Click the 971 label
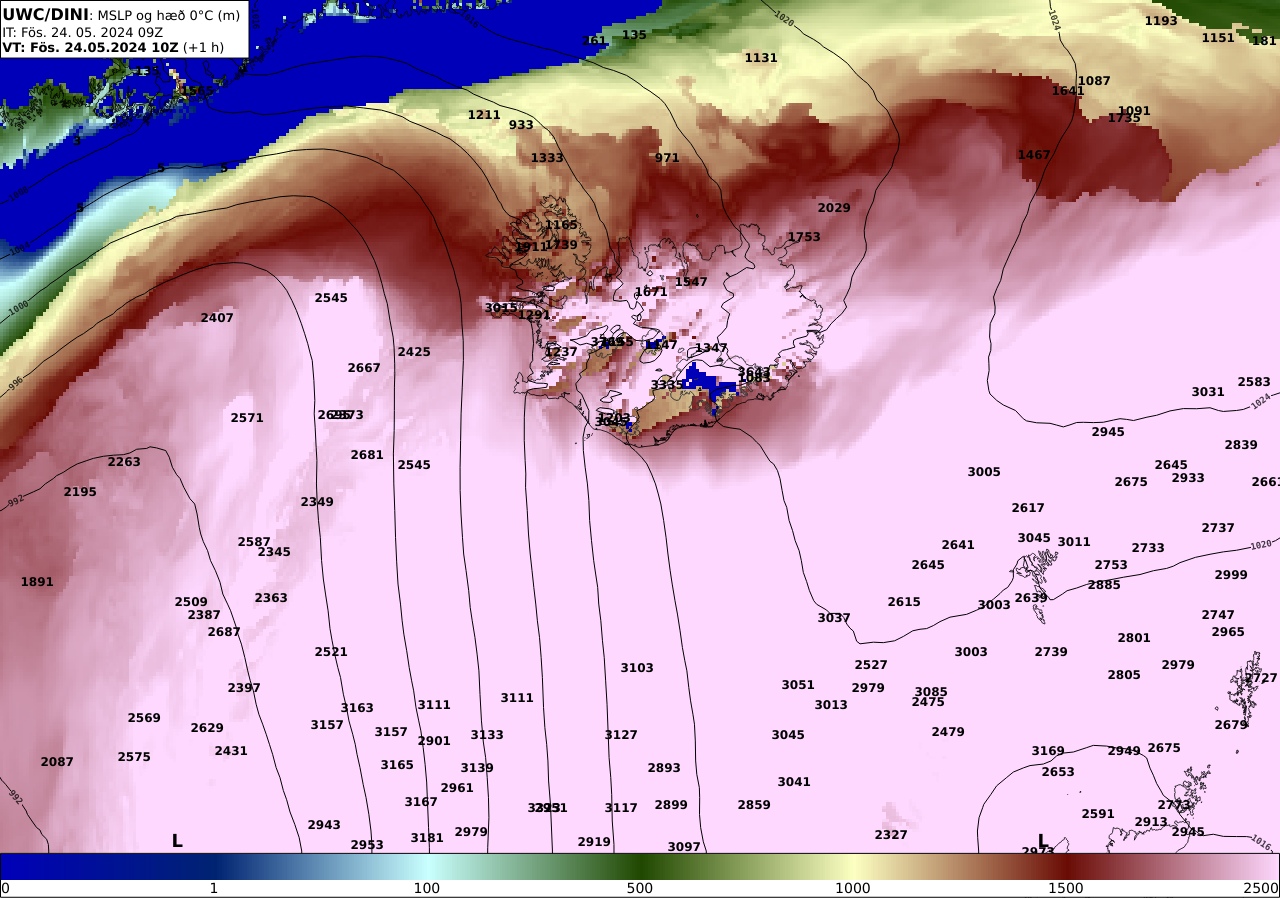Screen dimensions: 1280x898 point(667,158)
